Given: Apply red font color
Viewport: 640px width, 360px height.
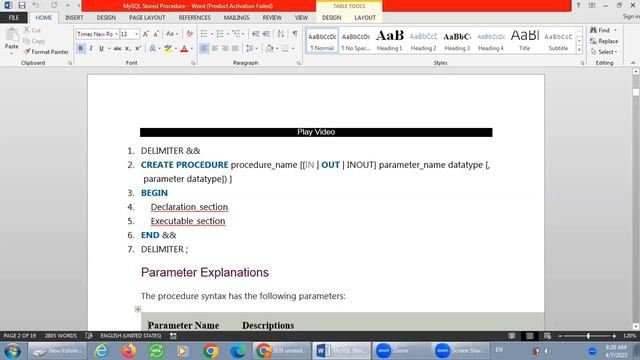Looking at the screenshot, I should (x=184, y=49).
